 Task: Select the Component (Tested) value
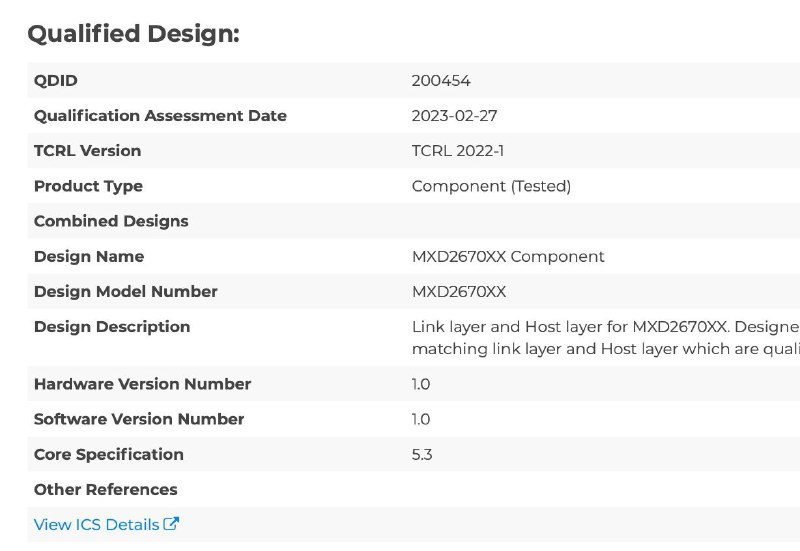point(491,186)
